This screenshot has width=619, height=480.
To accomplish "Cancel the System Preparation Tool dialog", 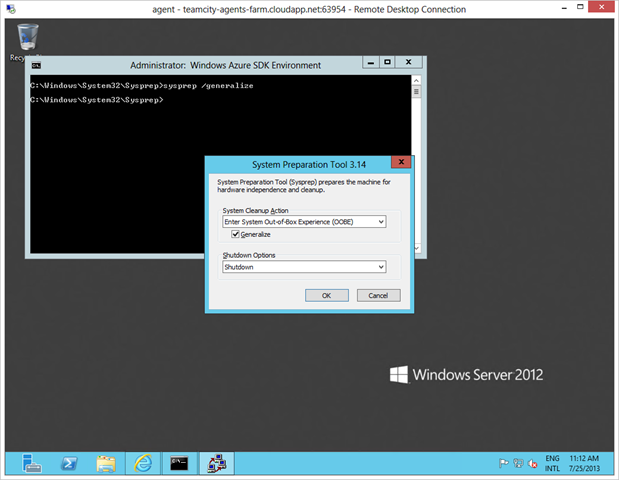I will (378, 295).
